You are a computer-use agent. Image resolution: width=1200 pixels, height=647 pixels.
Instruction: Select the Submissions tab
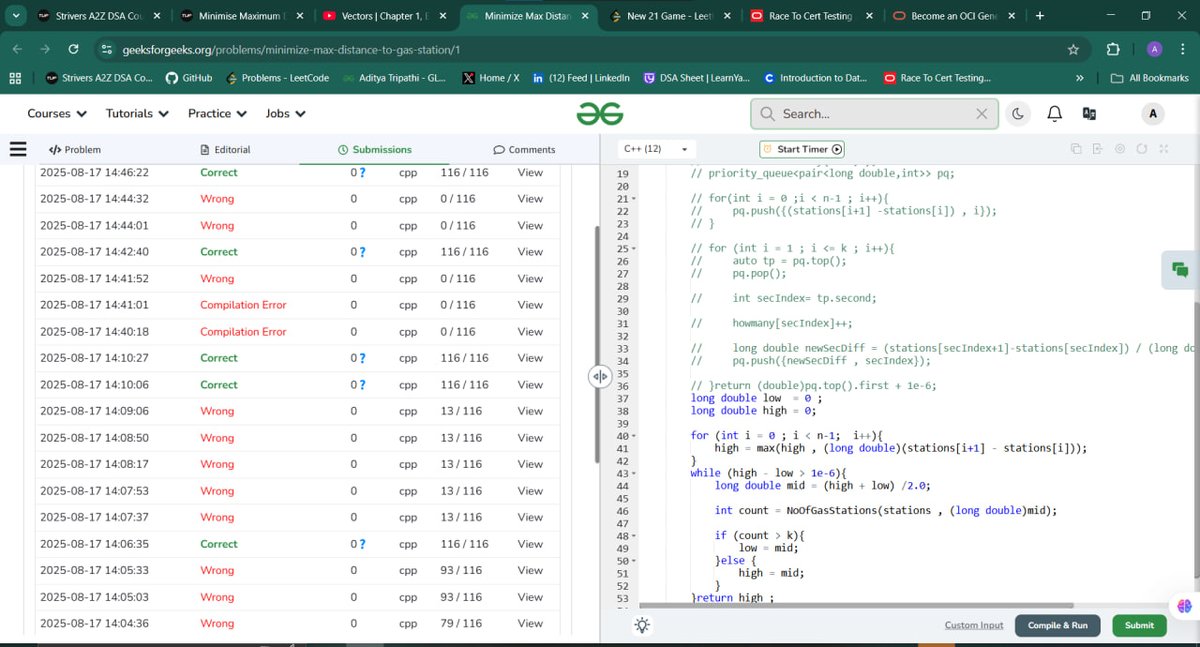pos(375,150)
